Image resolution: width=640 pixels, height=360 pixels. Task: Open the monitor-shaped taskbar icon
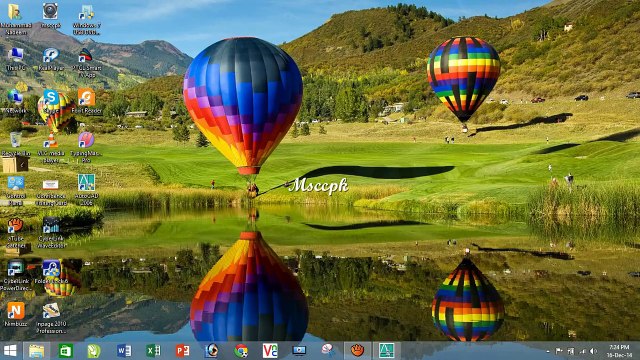point(299,351)
